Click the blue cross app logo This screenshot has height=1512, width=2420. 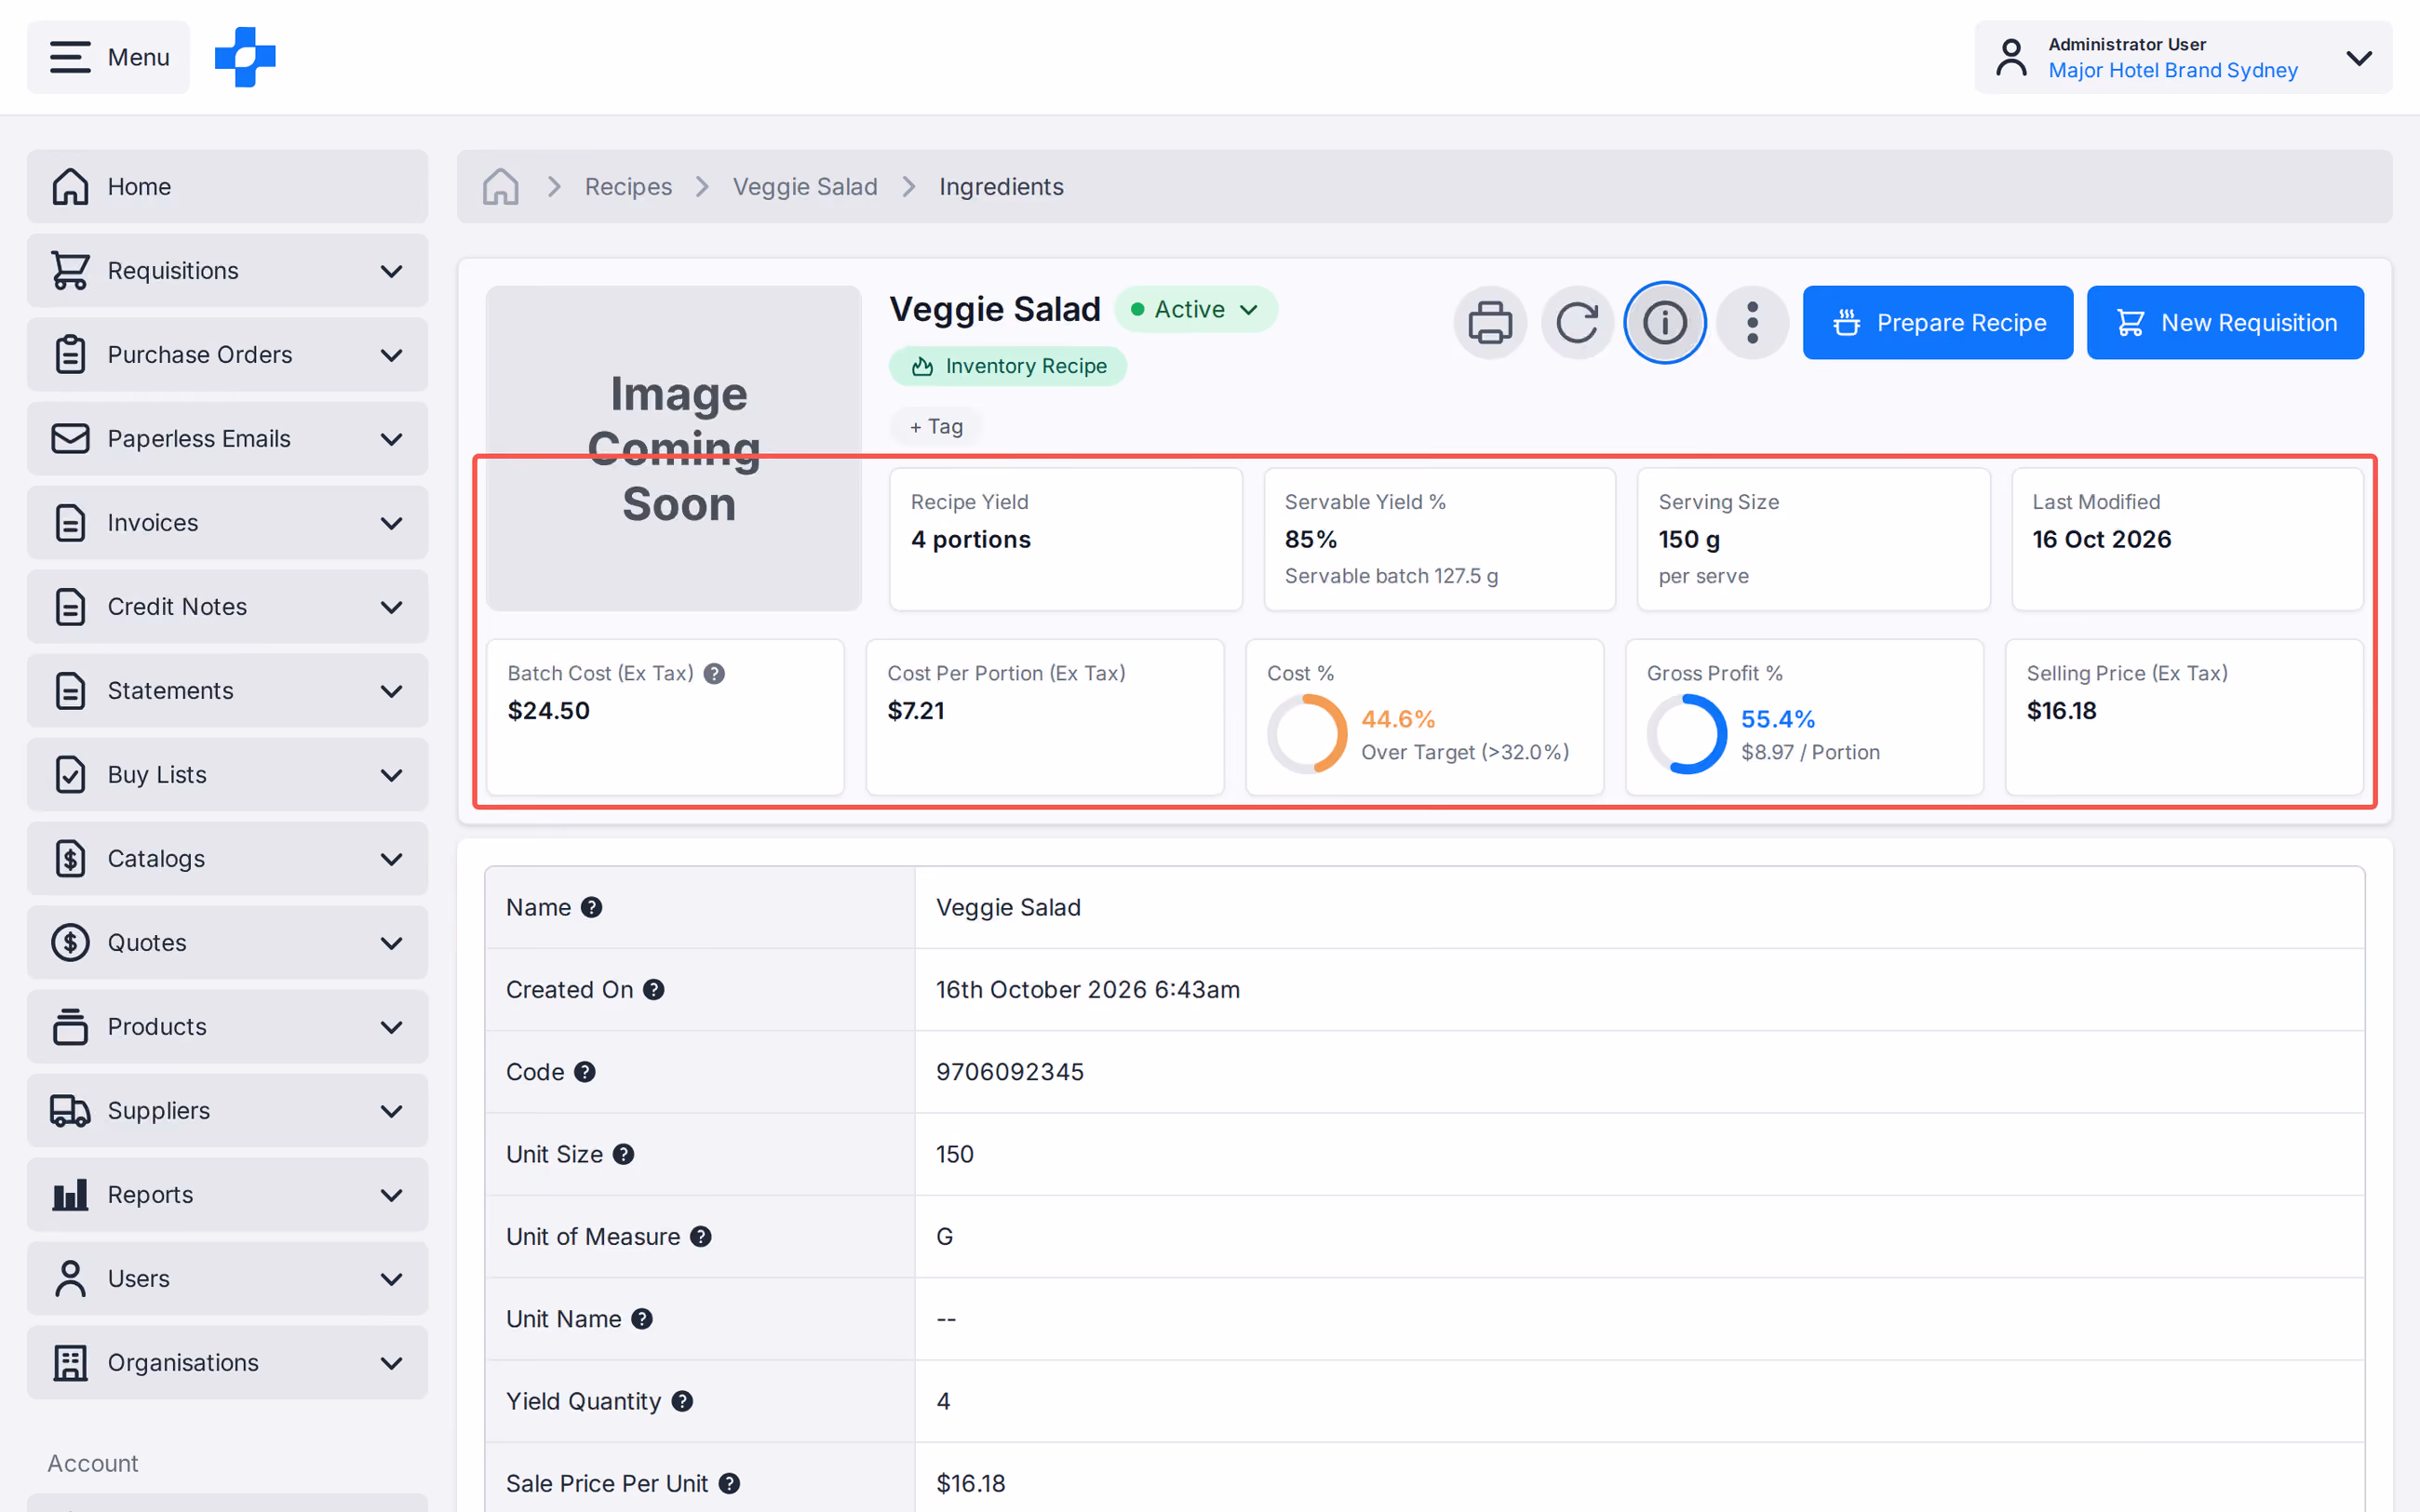click(x=245, y=57)
